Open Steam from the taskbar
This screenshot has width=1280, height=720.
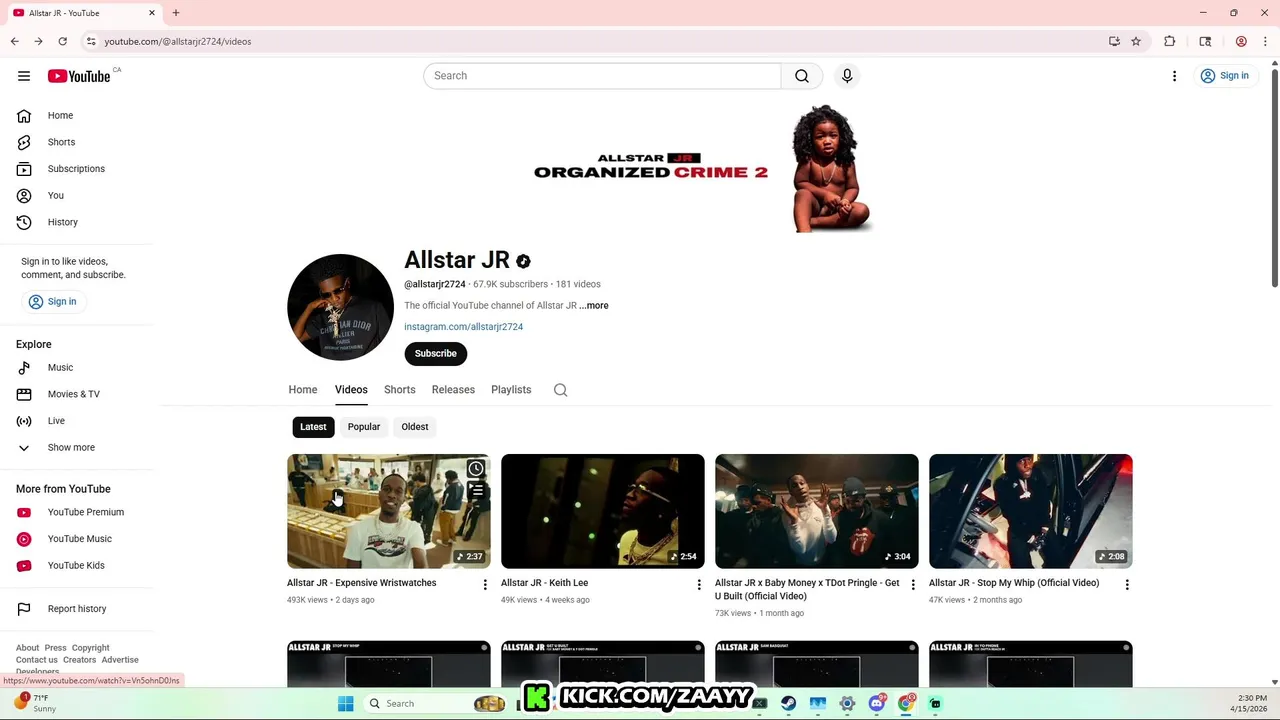[x=789, y=704]
